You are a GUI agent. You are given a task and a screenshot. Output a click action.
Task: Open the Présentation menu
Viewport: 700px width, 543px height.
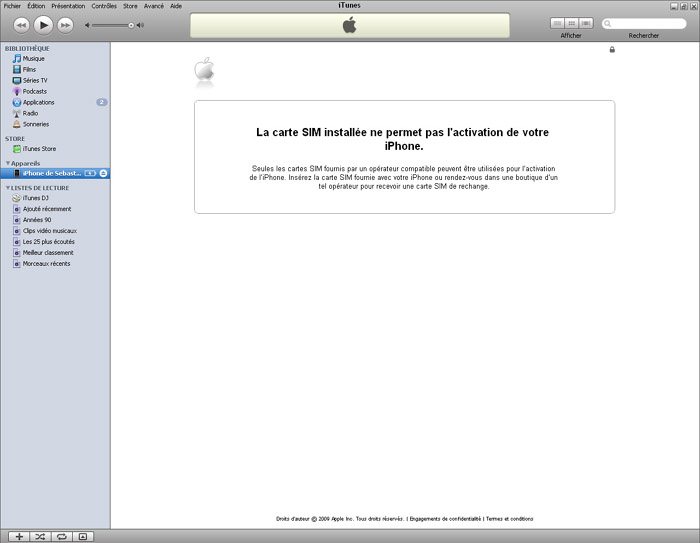[x=68, y=6]
